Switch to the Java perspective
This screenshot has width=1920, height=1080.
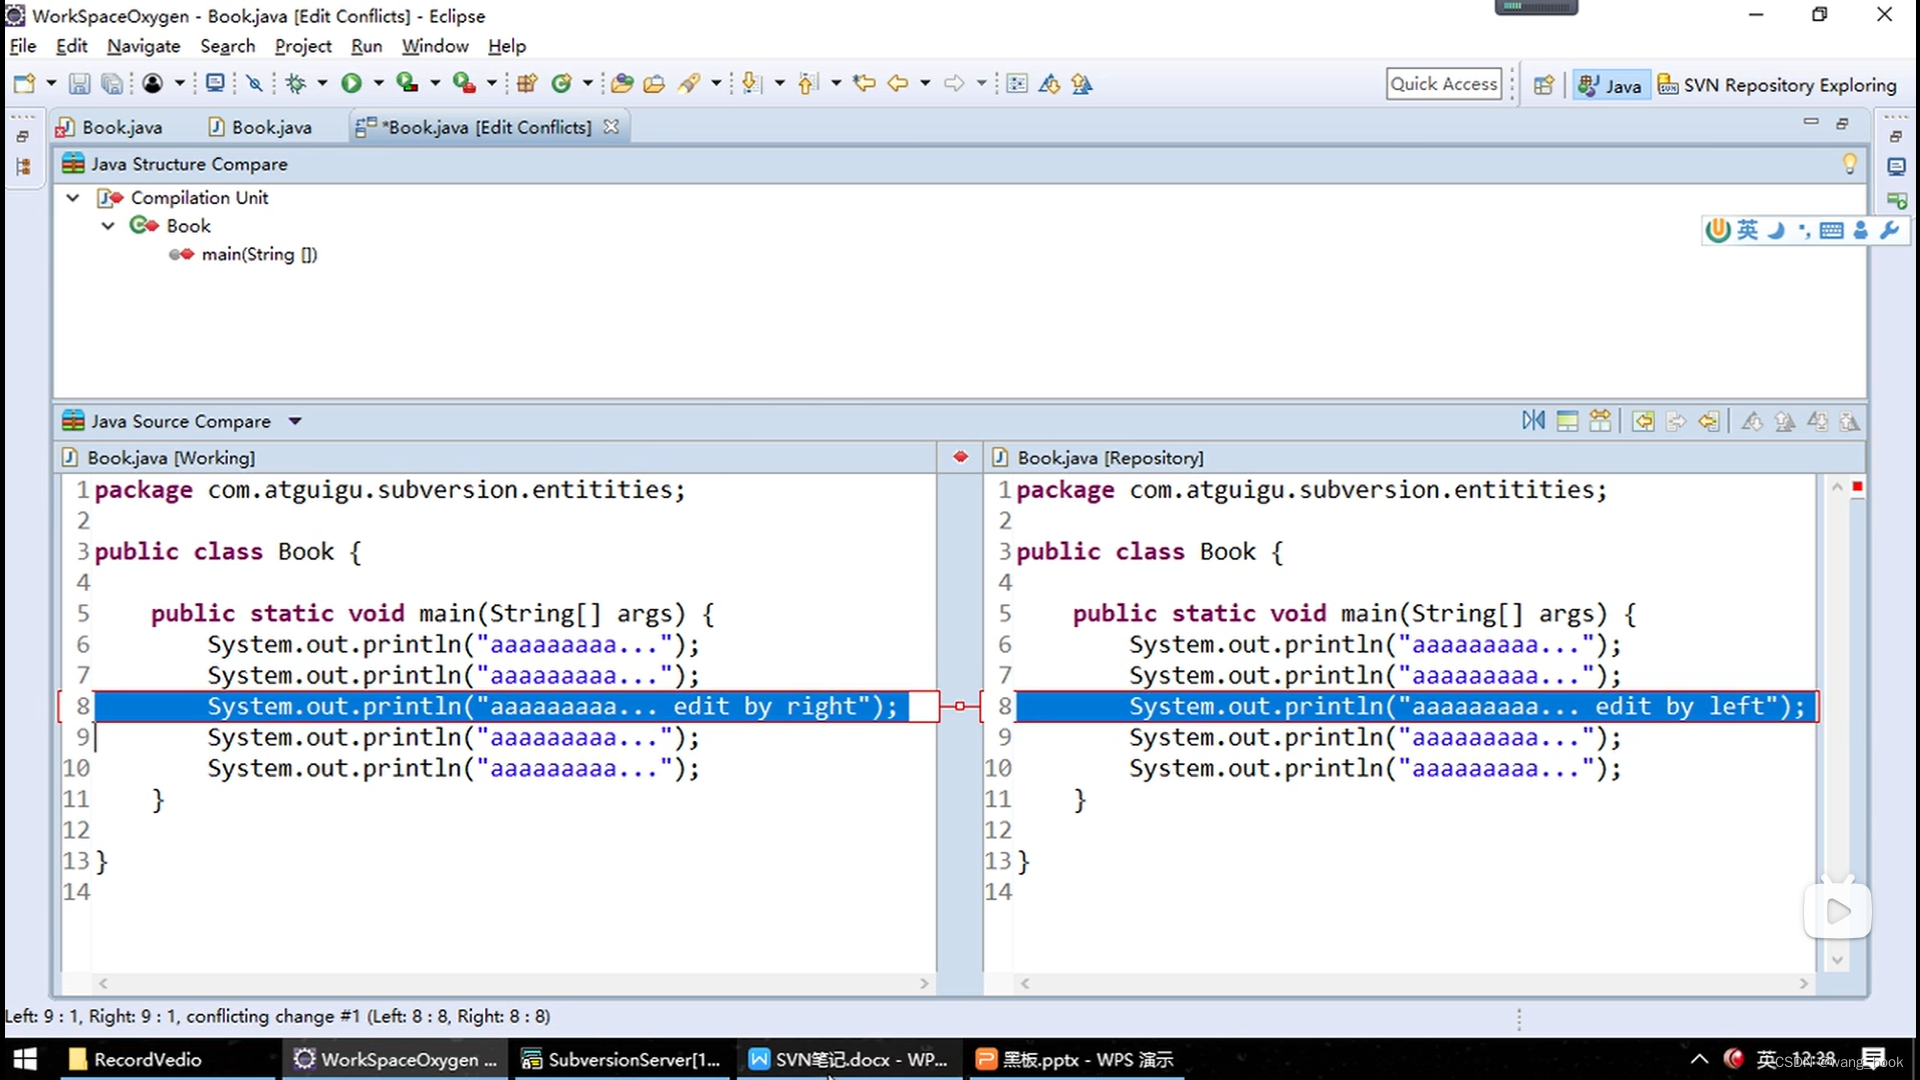point(1609,85)
